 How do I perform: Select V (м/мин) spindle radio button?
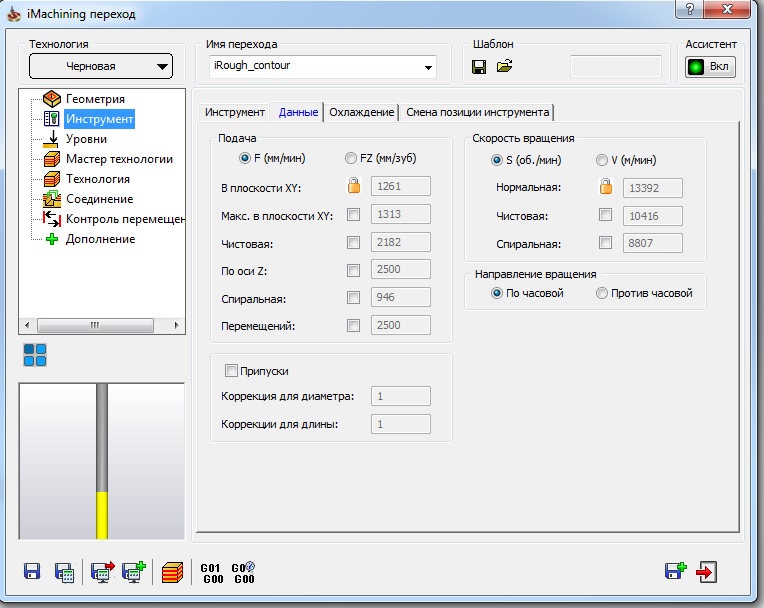602,160
